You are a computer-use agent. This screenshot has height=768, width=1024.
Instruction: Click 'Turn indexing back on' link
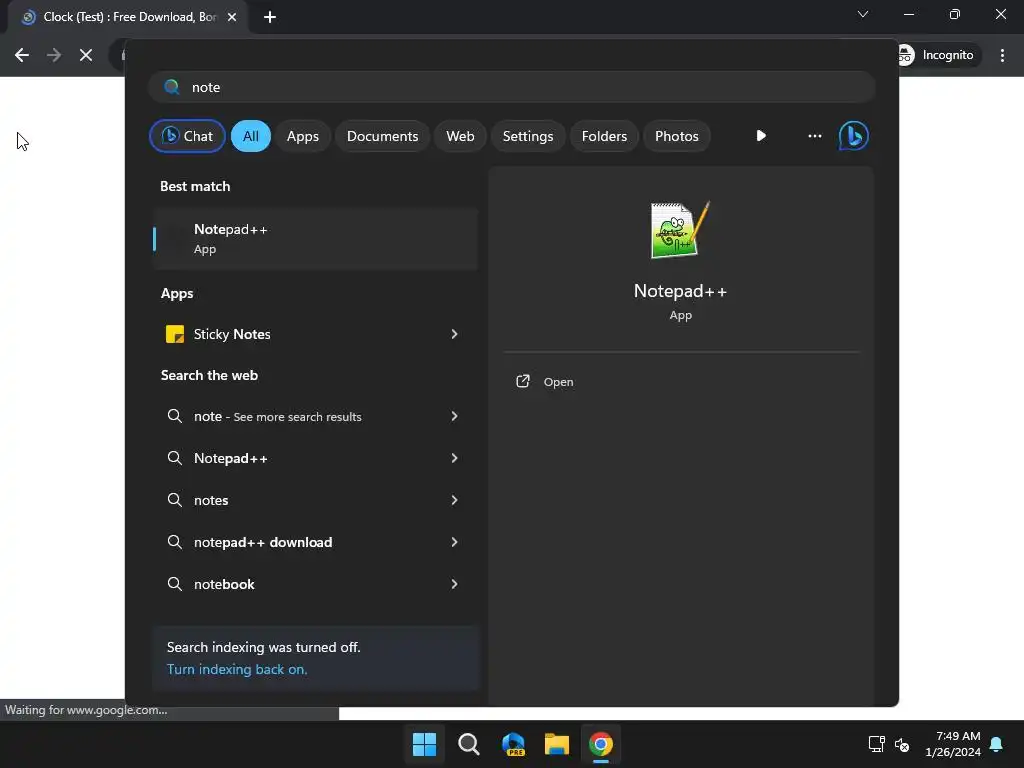pyautogui.click(x=237, y=669)
